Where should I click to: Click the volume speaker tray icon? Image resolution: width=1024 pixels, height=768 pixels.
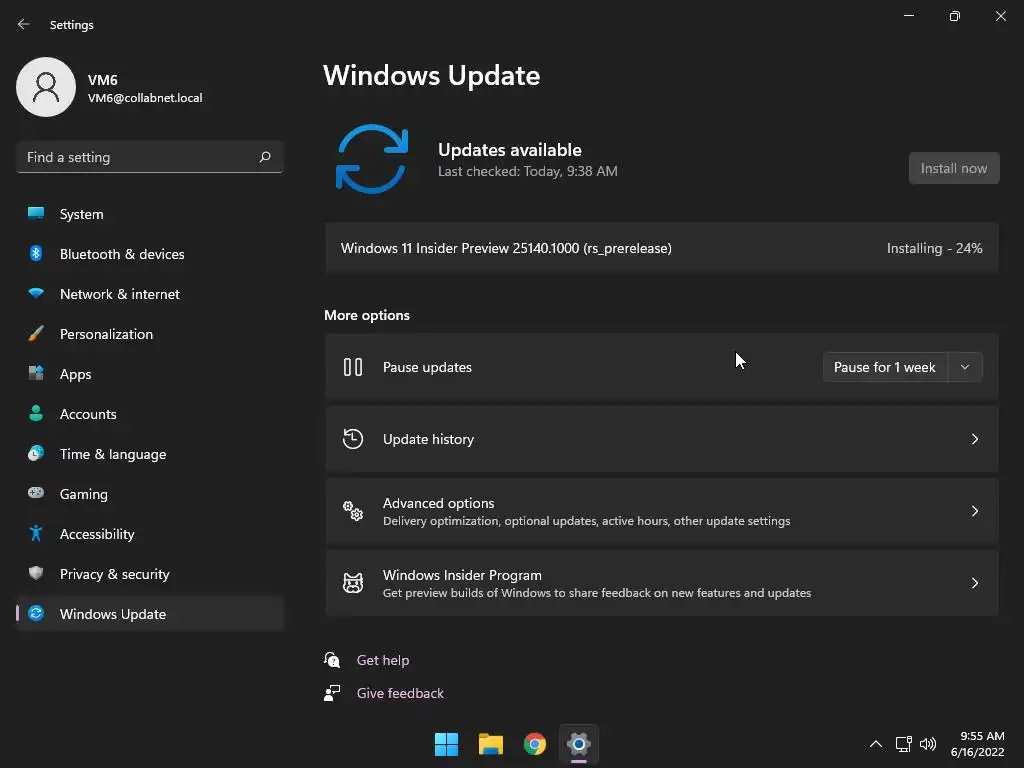pos(928,744)
